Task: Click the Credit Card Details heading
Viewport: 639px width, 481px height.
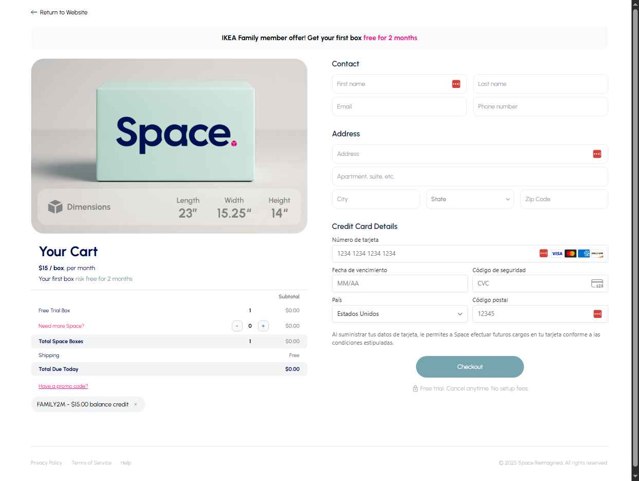Action: pyautogui.click(x=364, y=226)
